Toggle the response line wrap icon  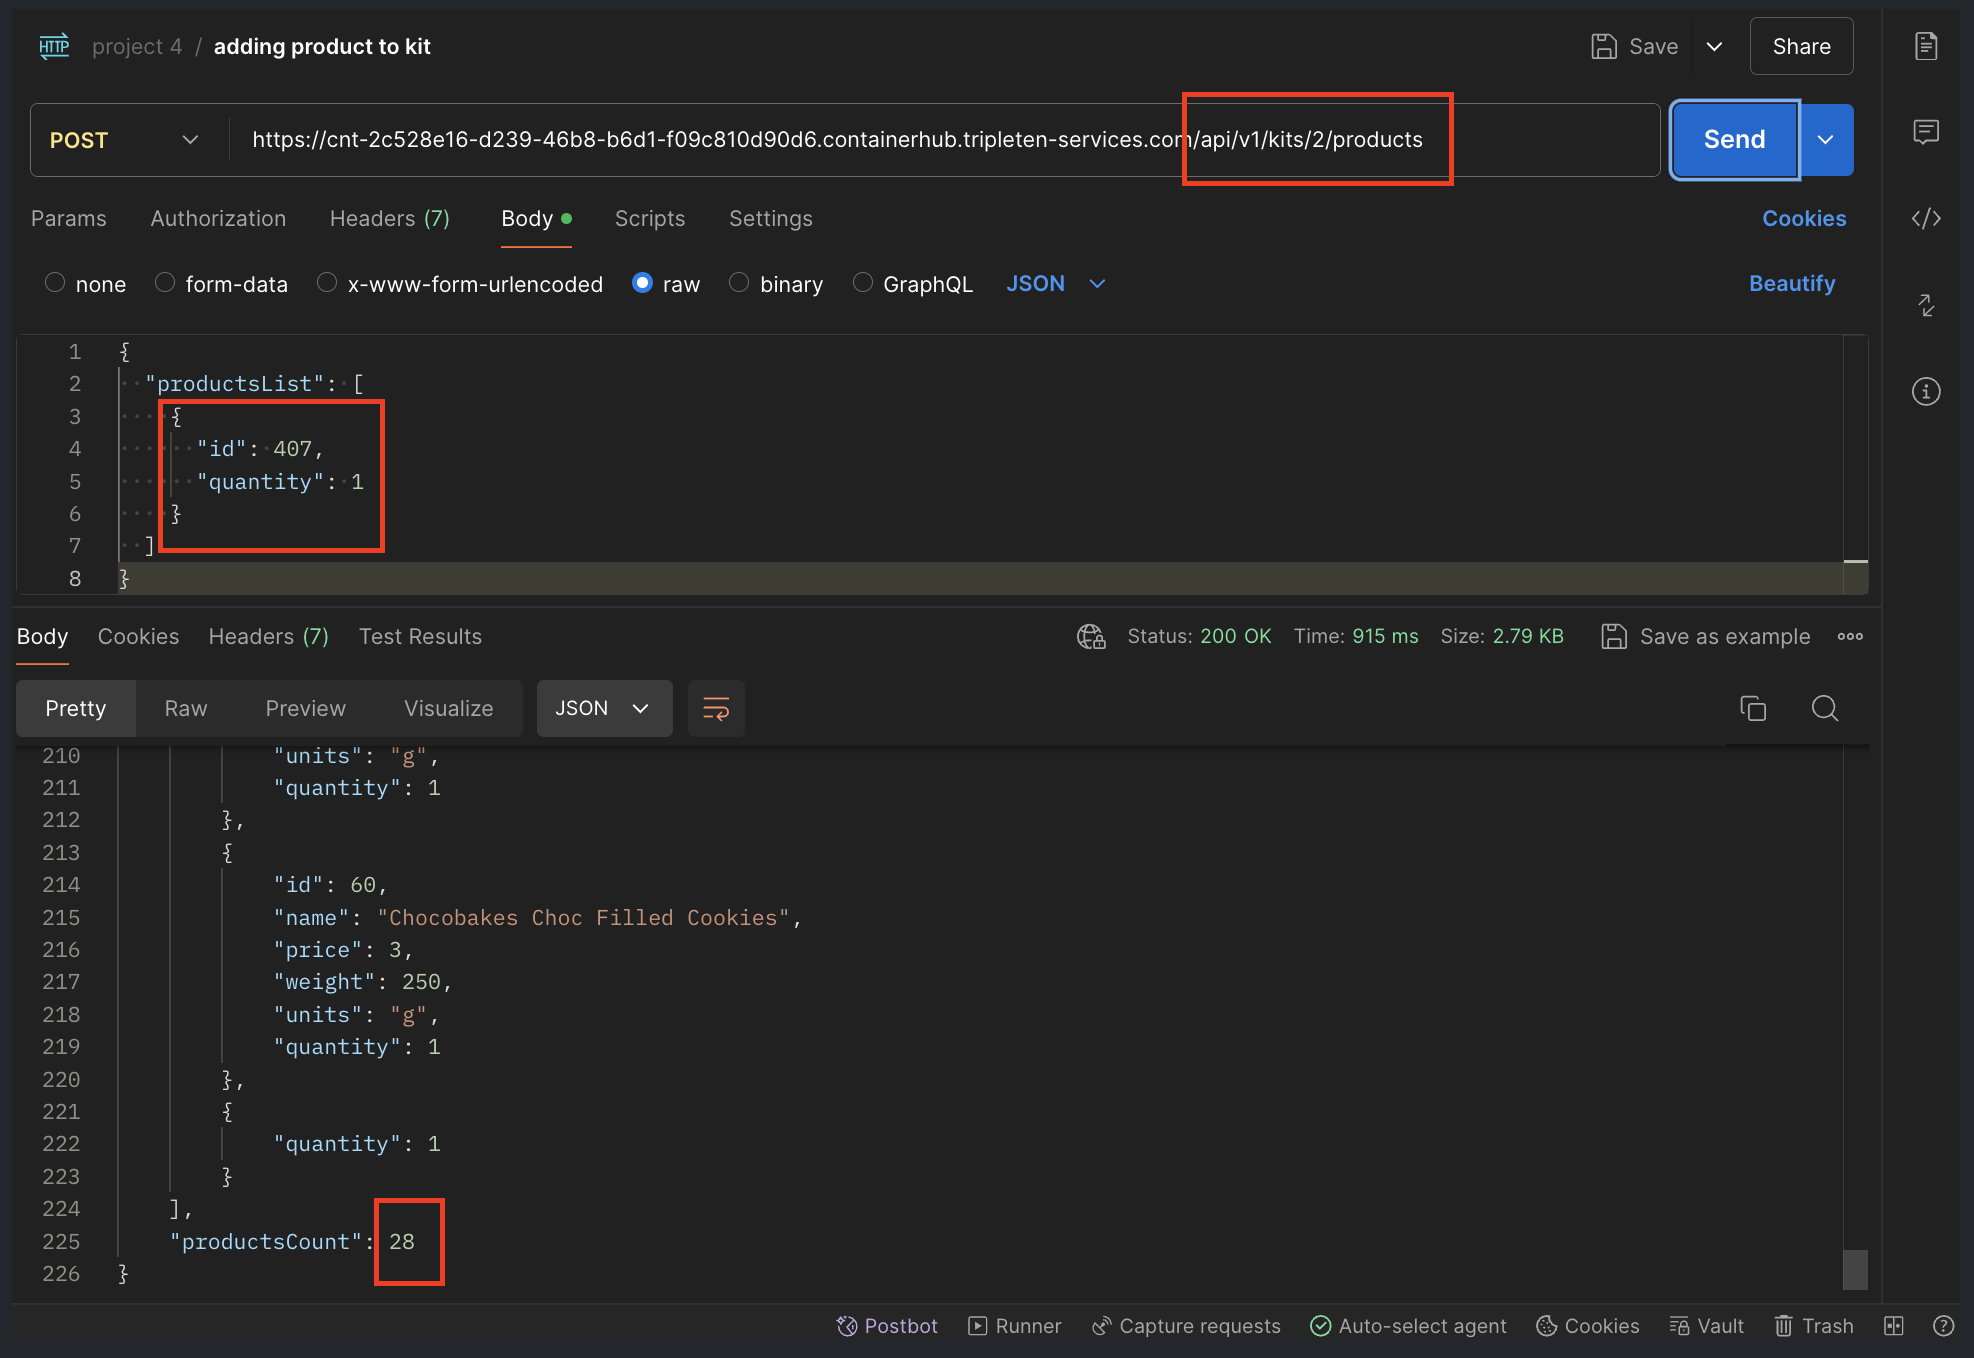click(716, 709)
